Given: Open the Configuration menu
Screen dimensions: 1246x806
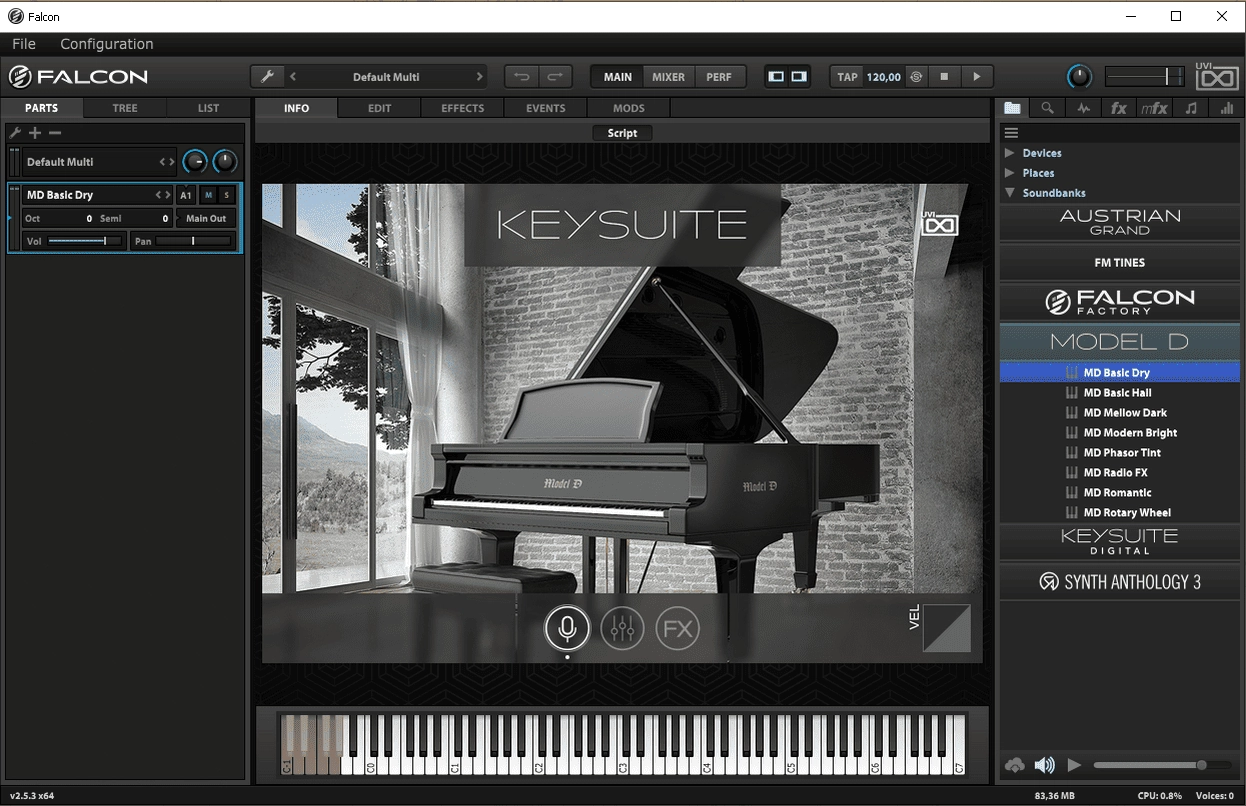Looking at the screenshot, I should tap(107, 44).
